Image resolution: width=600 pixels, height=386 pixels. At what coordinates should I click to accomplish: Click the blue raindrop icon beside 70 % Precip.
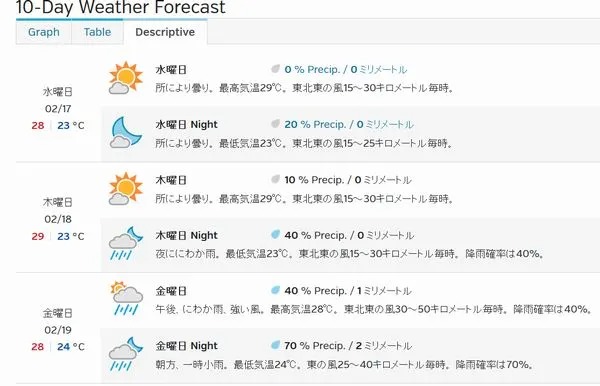(275, 345)
